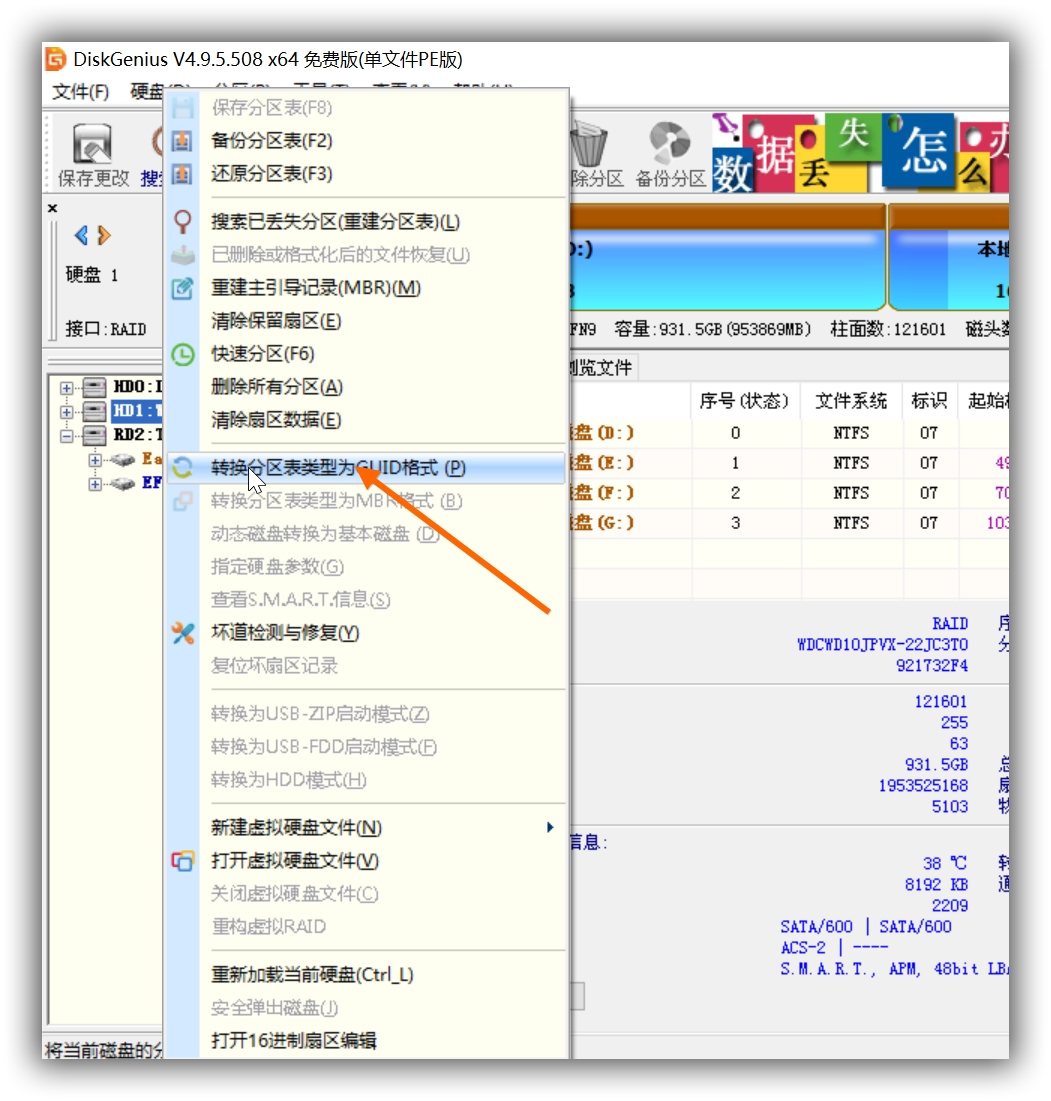Image resolution: width=1051 pixels, height=1101 pixels.
Task: Expand the orange Ea partition node
Action: pyautogui.click(x=95, y=460)
